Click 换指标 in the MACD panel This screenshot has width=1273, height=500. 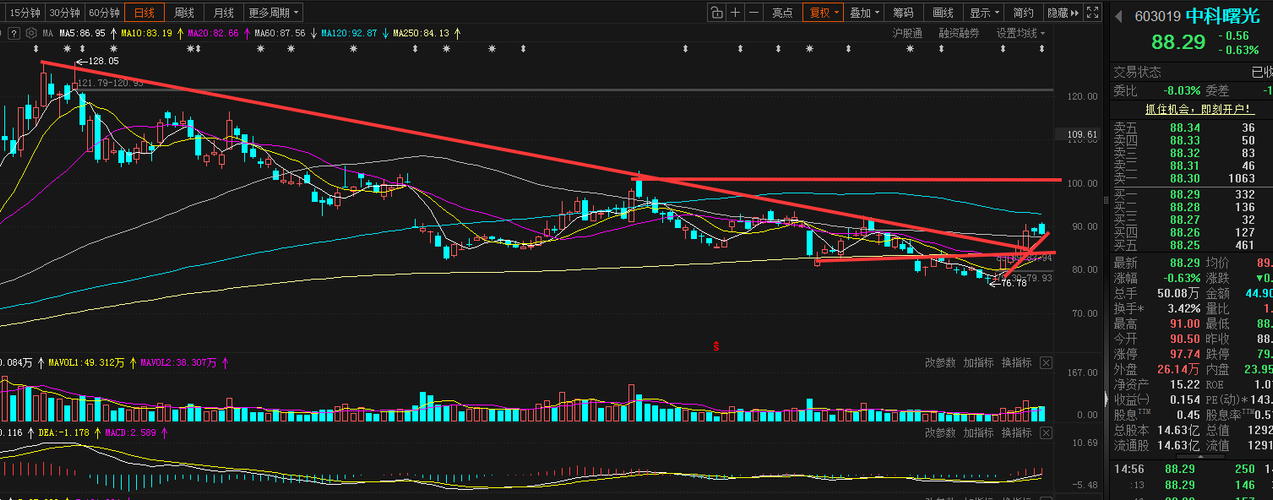pyautogui.click(x=1016, y=433)
